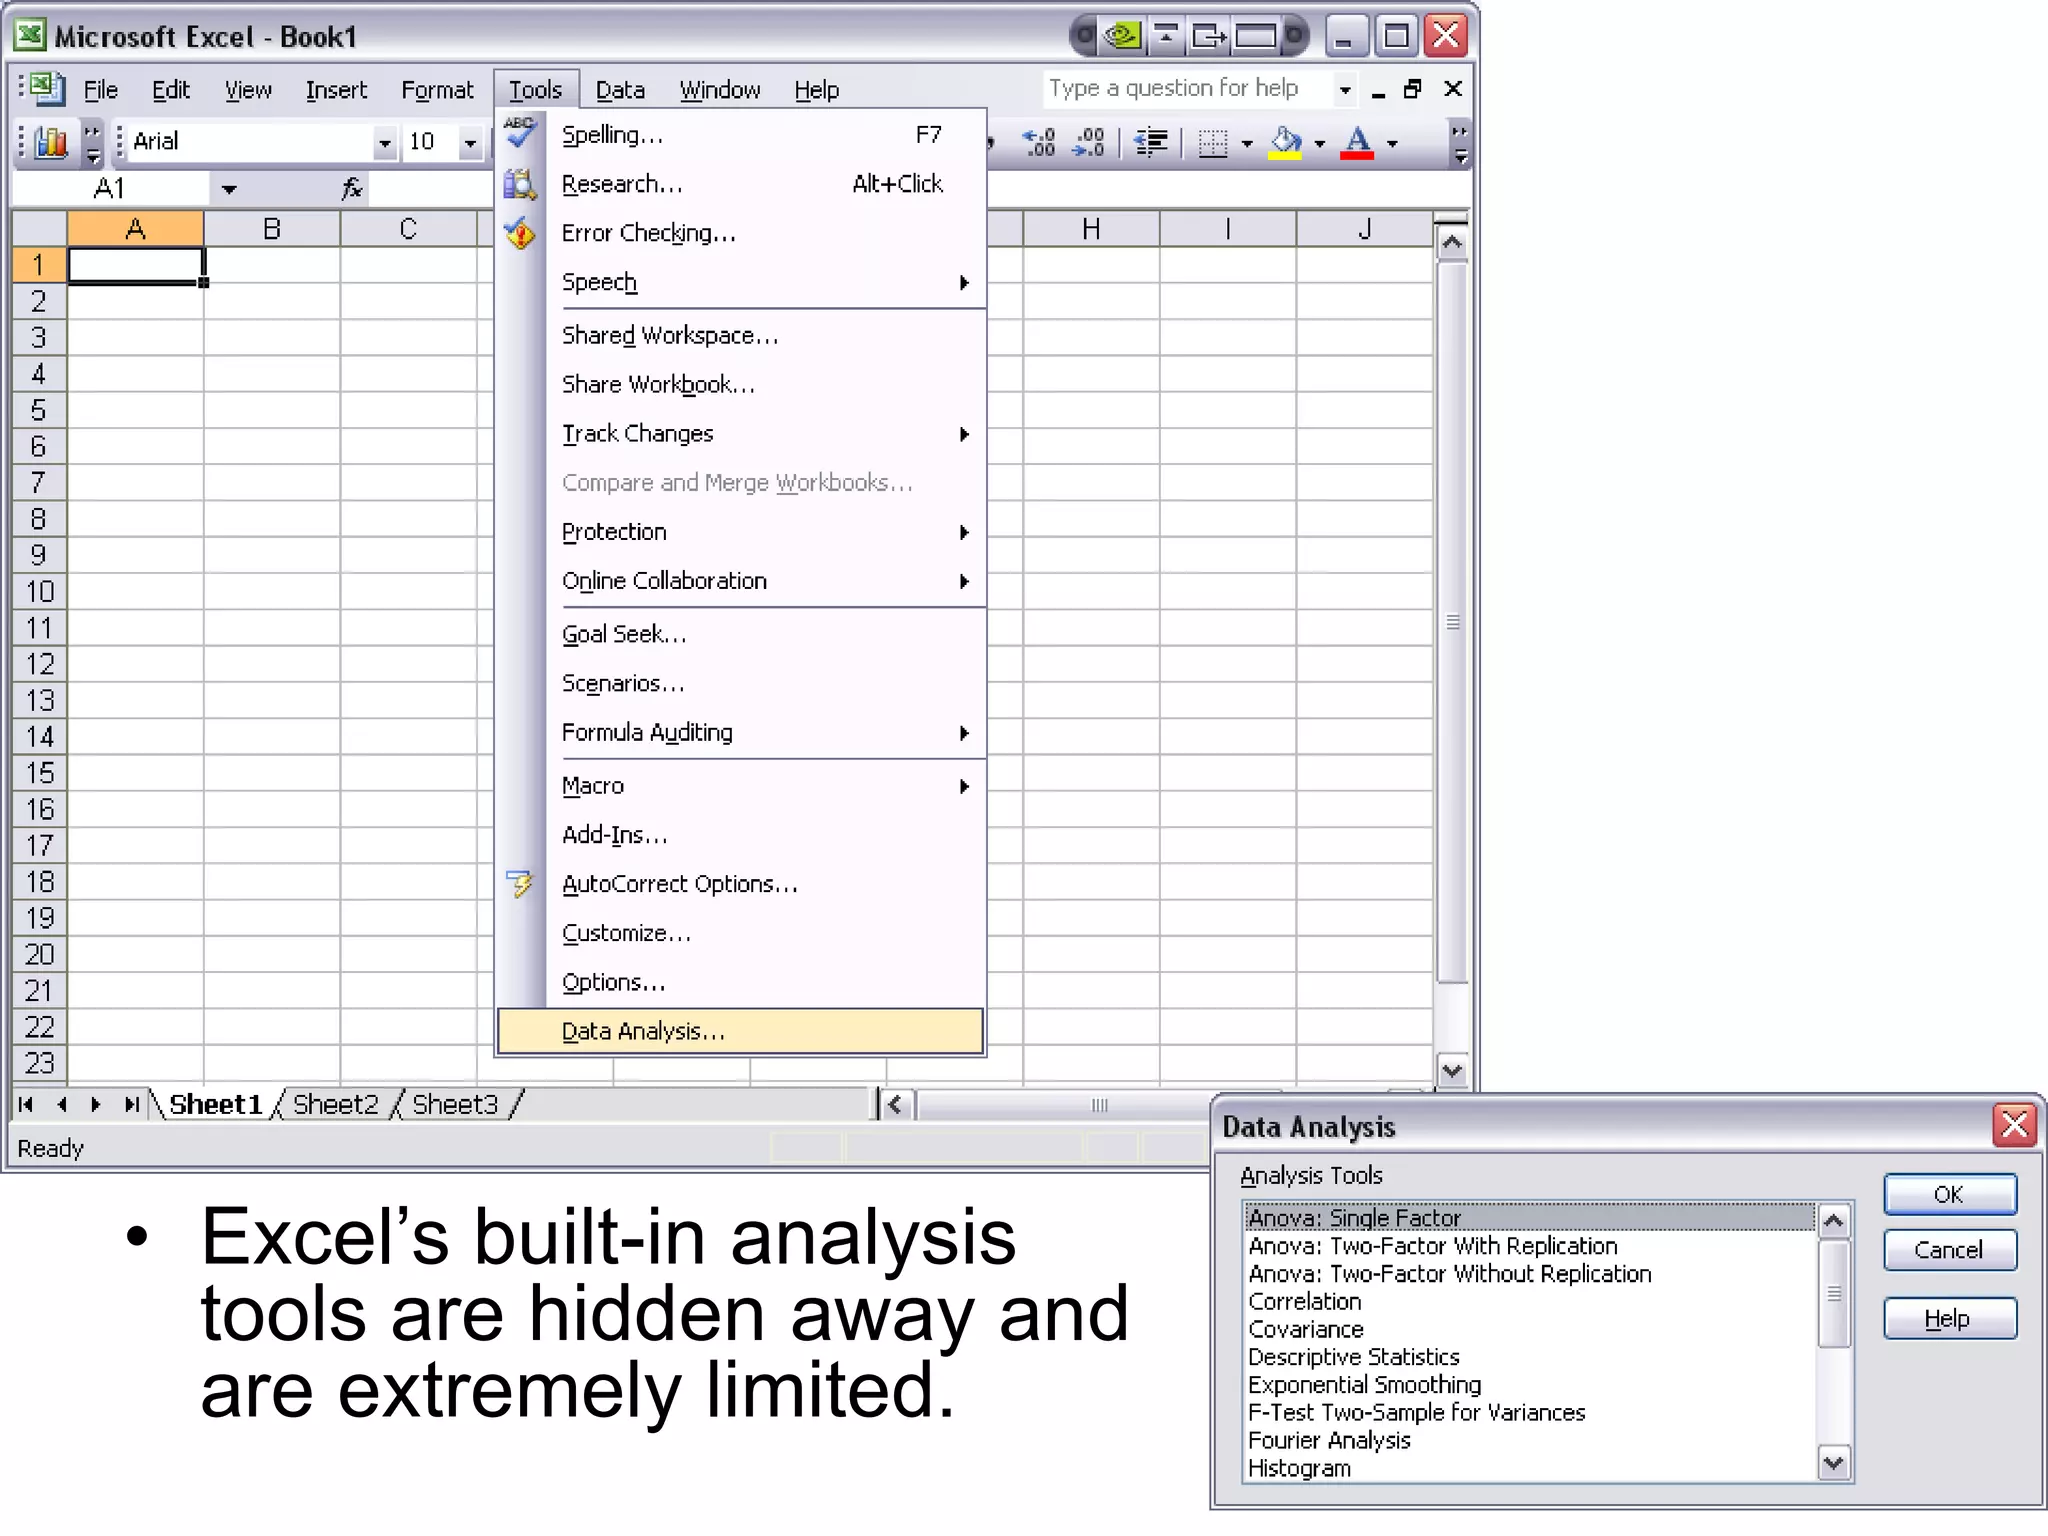Screen dimensions: 2048x1536
Task: Expand the Protection submenu
Action: [x=964, y=532]
